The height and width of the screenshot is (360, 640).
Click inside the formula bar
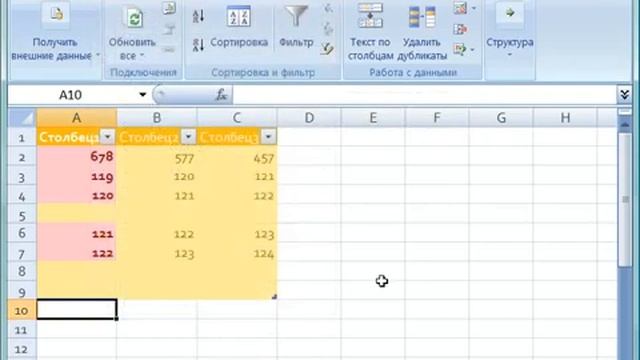(x=424, y=95)
